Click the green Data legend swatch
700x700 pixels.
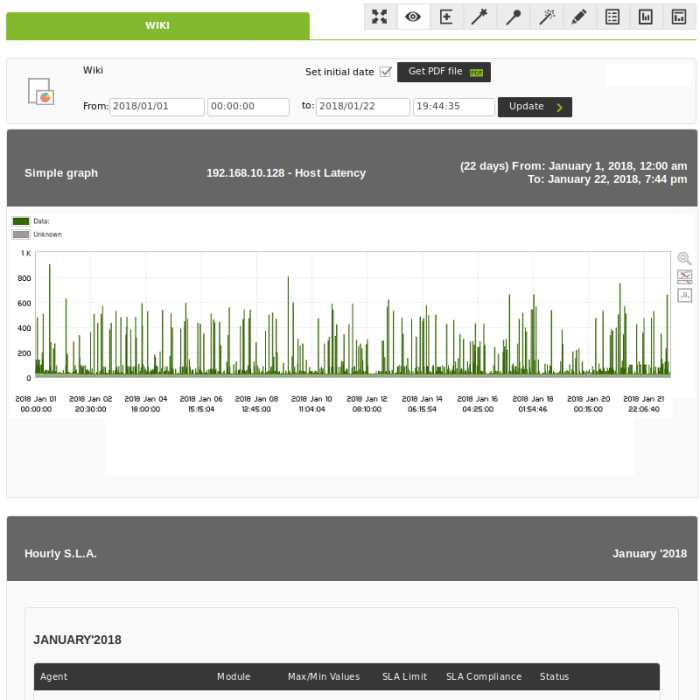coord(21,221)
